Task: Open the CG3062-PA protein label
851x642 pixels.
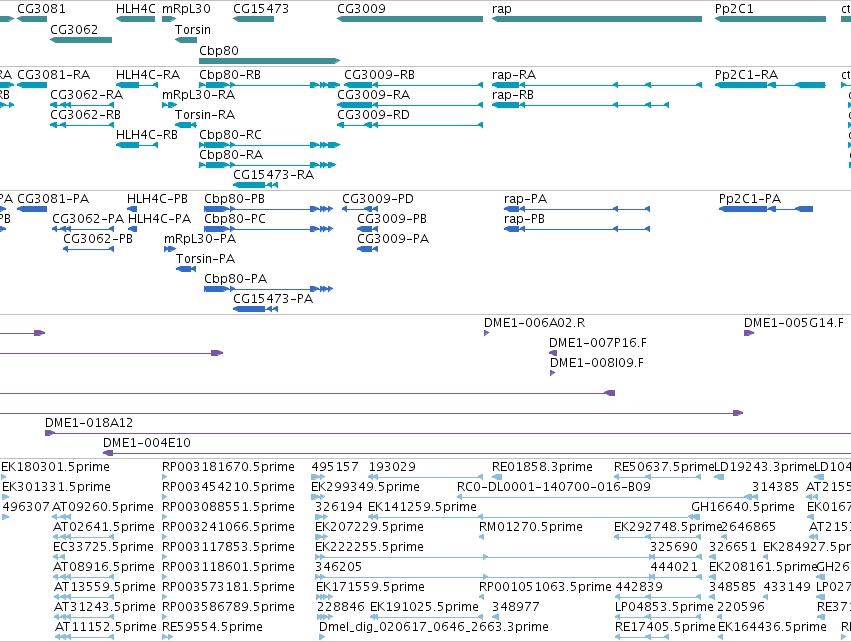Action: pos(88,219)
